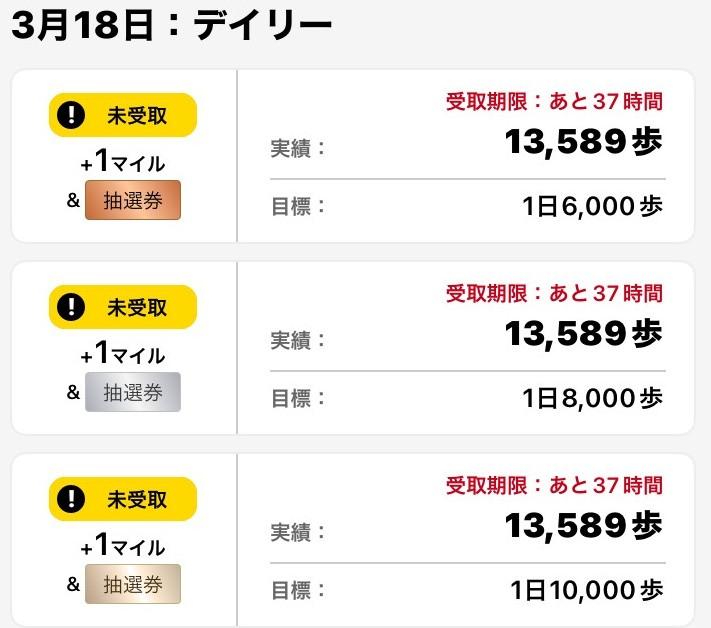This screenshot has width=711, height=628.
Task: Tap +1マイル reward in the bronze ticket card
Action: pyautogui.click(x=123, y=162)
